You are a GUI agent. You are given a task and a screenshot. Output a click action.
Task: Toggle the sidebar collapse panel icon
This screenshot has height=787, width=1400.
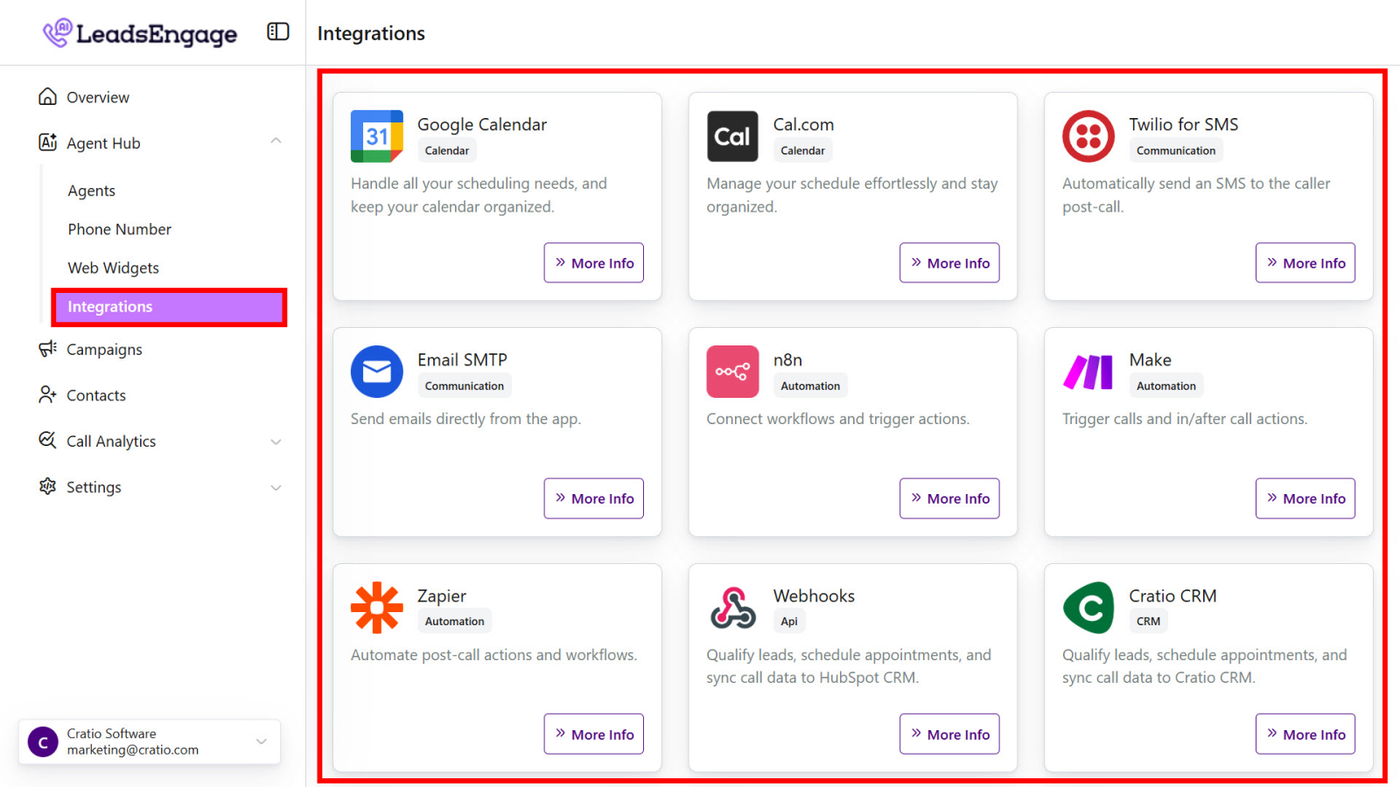pyautogui.click(x=278, y=32)
